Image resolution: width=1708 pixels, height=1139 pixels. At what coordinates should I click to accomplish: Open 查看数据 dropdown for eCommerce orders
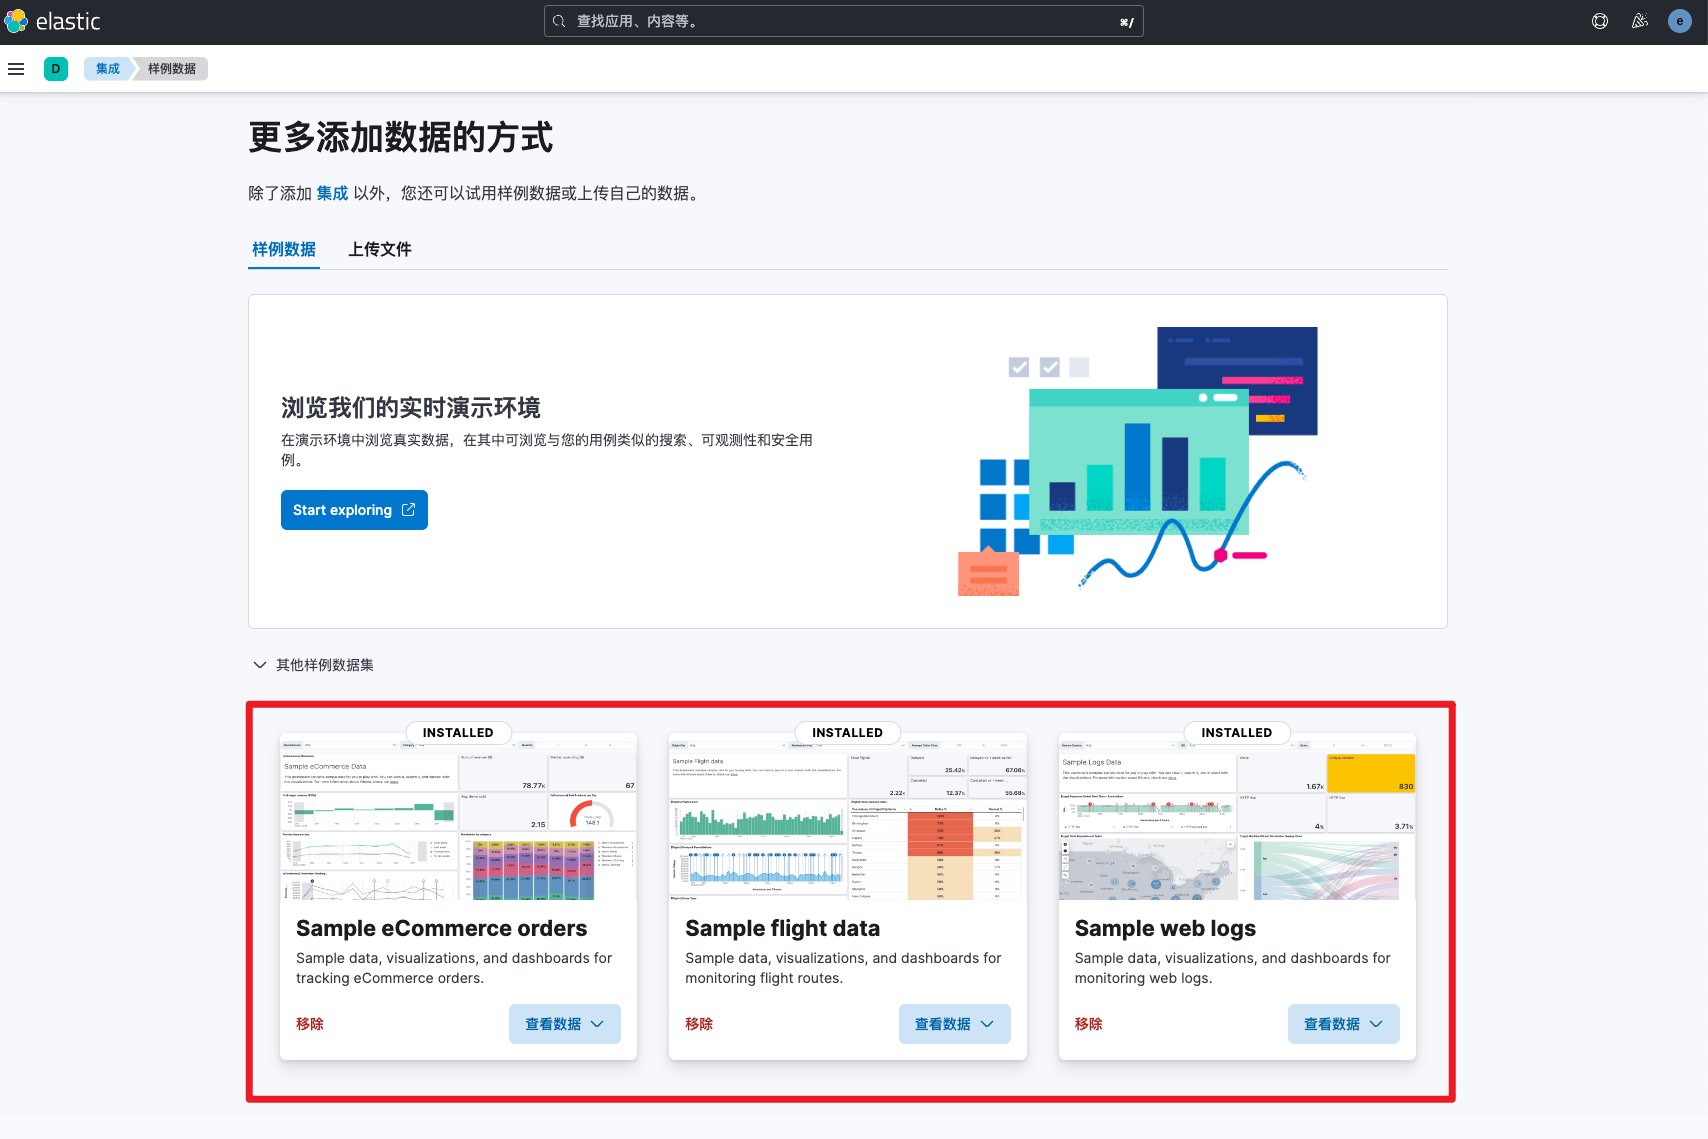tap(564, 1024)
